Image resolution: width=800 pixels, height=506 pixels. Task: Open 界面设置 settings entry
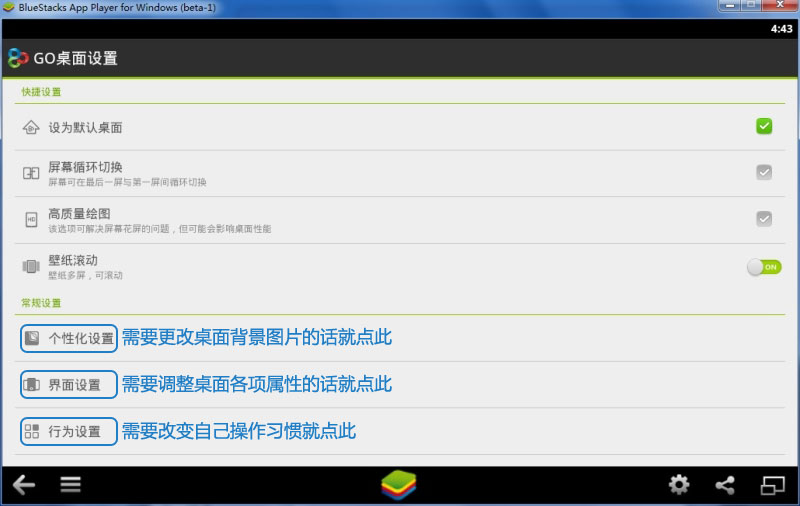(x=69, y=385)
